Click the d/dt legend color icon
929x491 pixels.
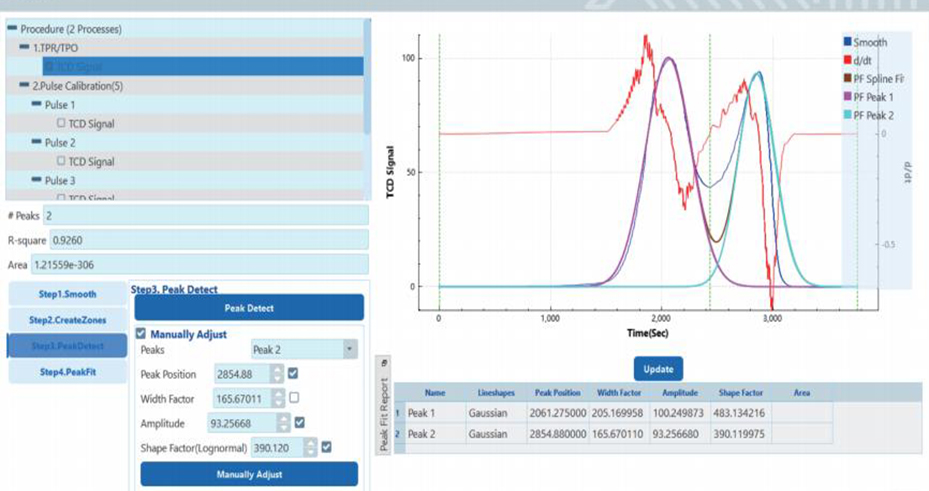pyautogui.click(x=848, y=60)
